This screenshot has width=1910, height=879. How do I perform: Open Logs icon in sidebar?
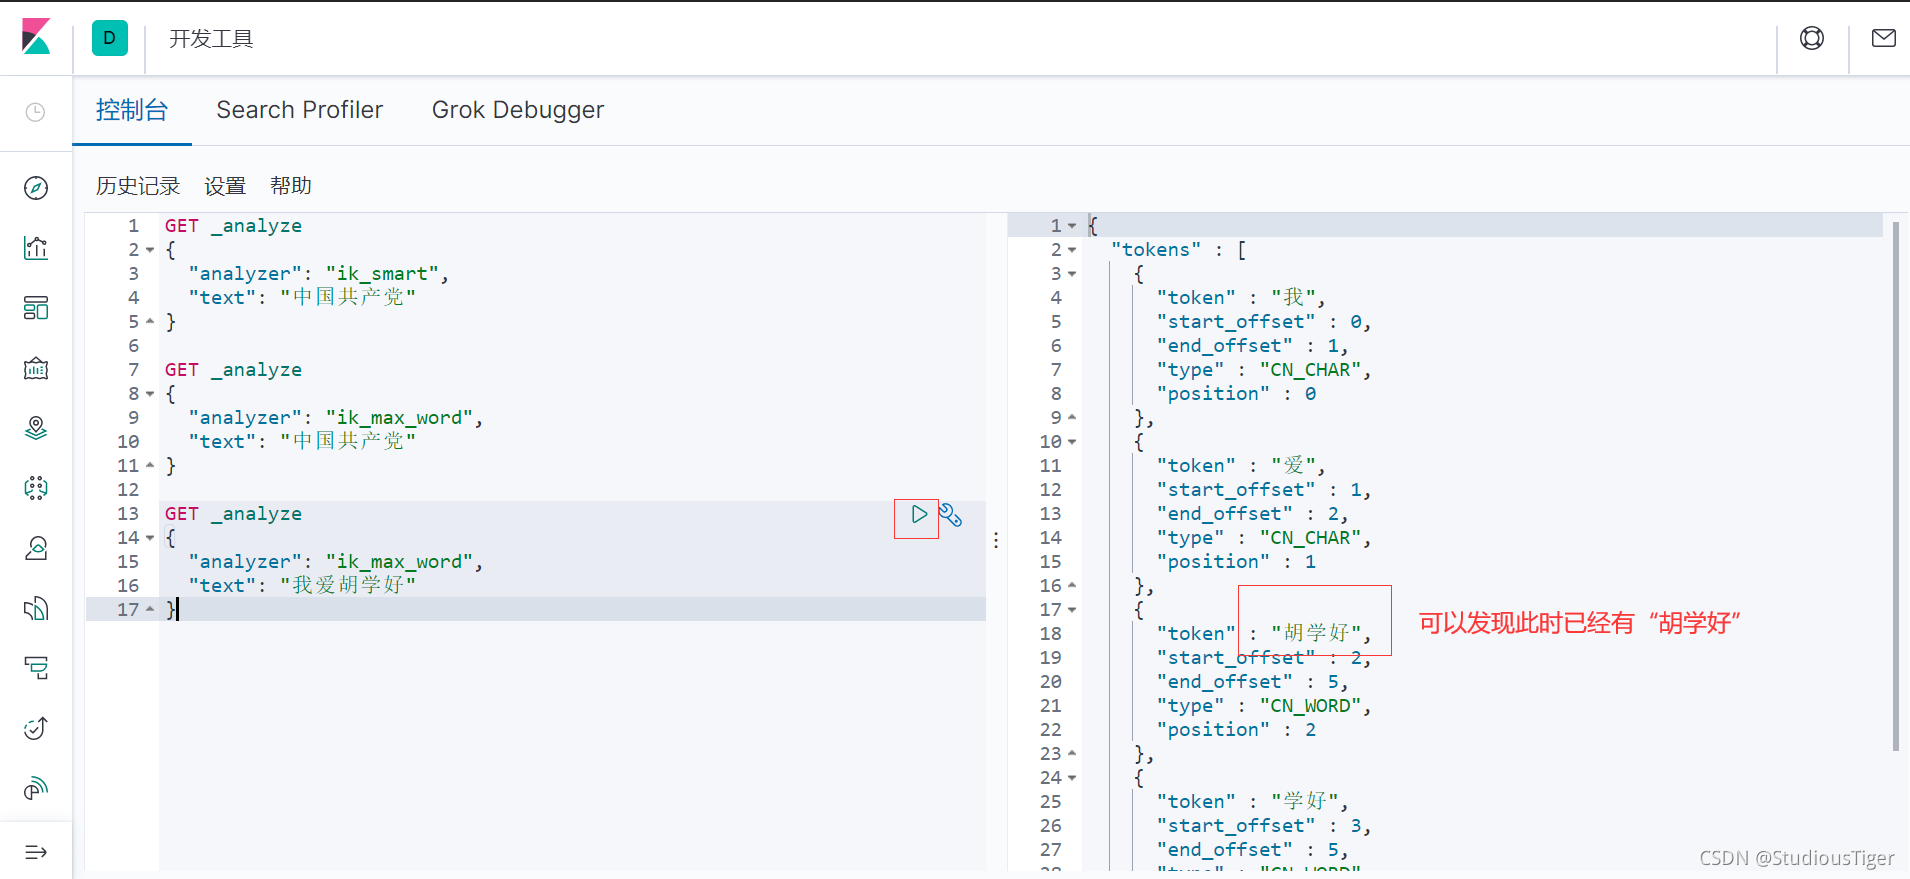pyautogui.click(x=36, y=608)
